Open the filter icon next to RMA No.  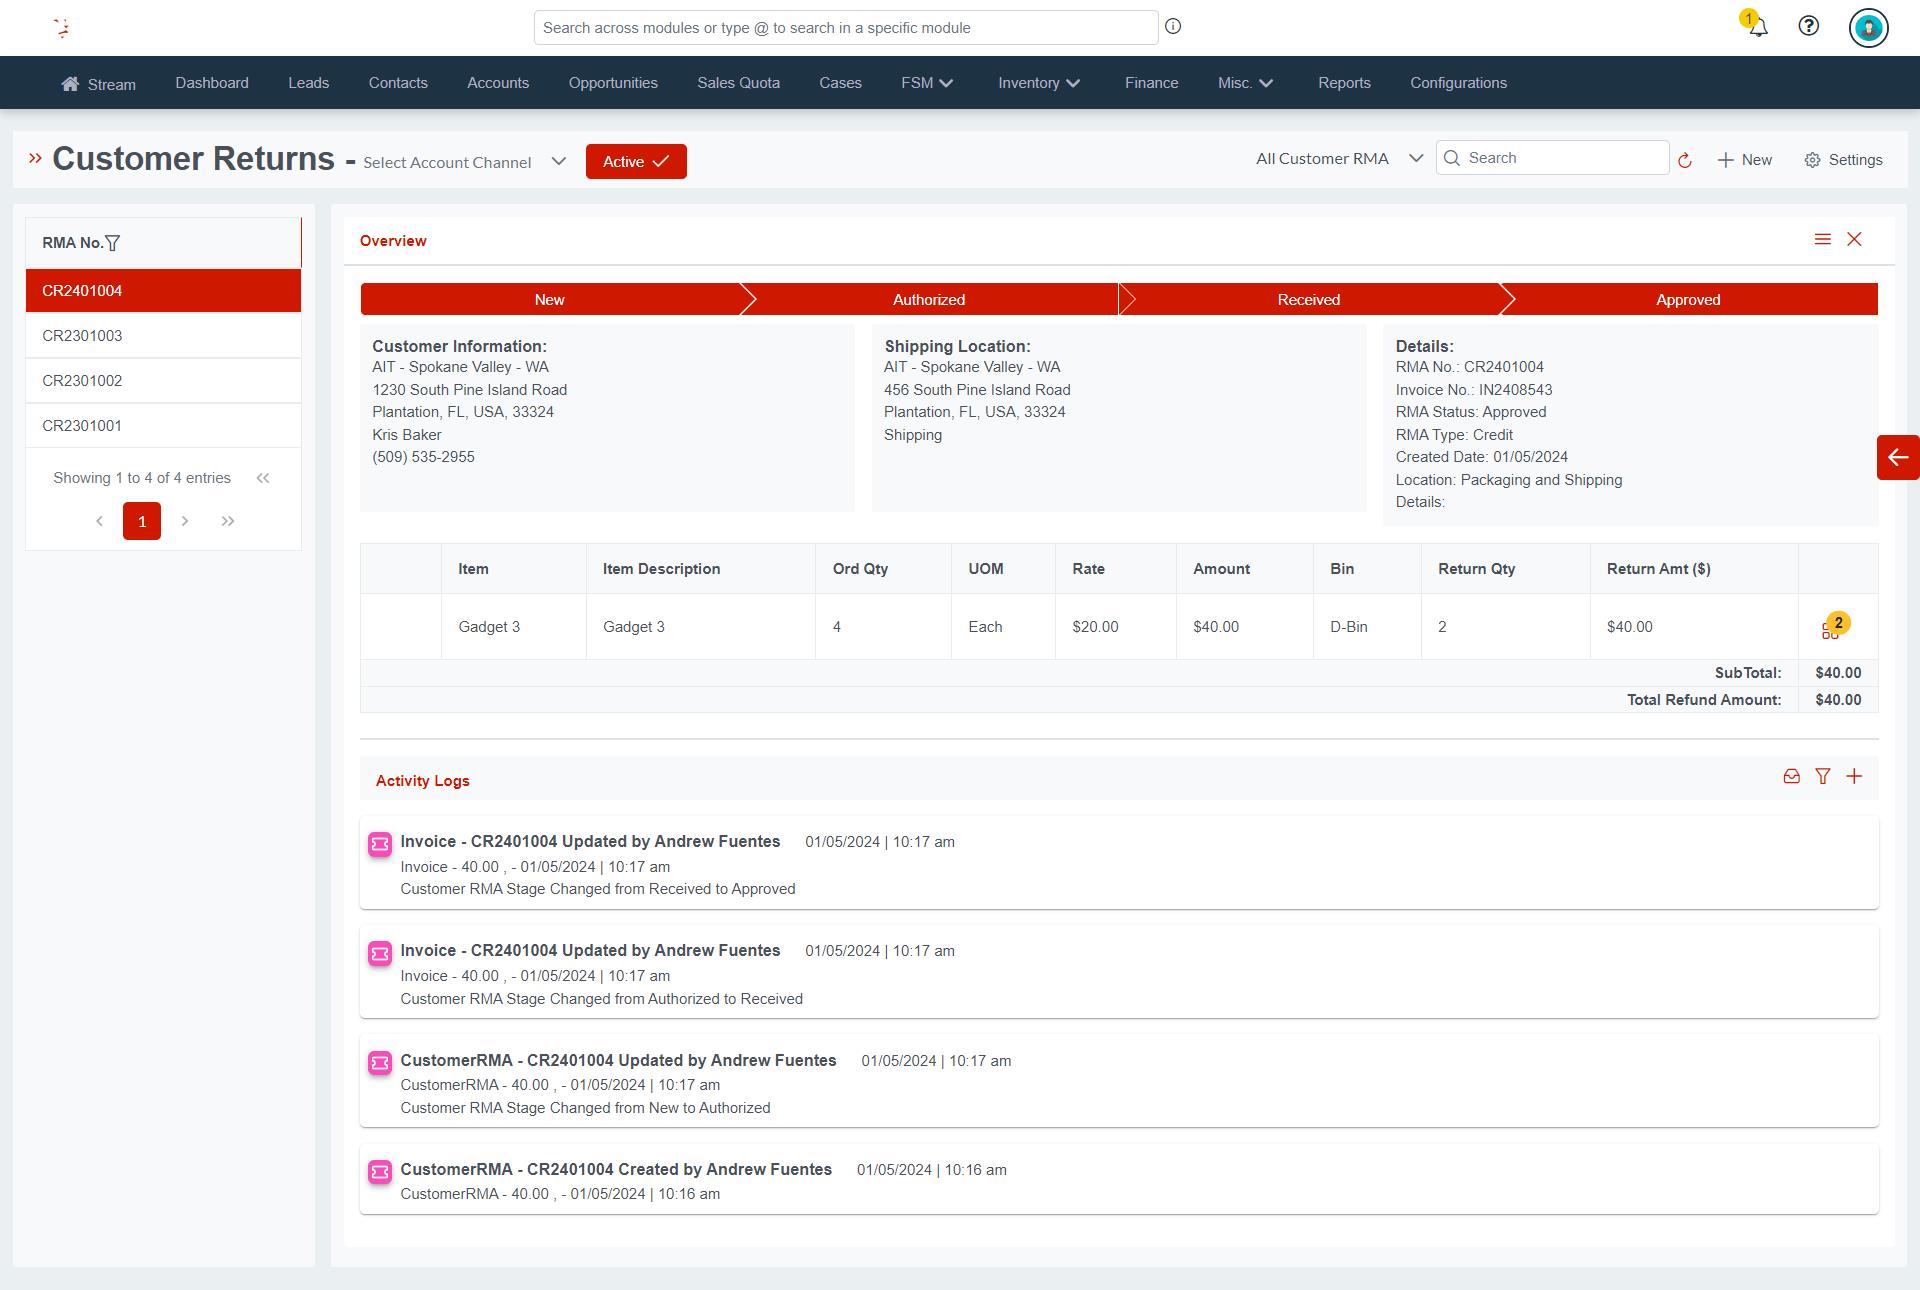coord(114,242)
